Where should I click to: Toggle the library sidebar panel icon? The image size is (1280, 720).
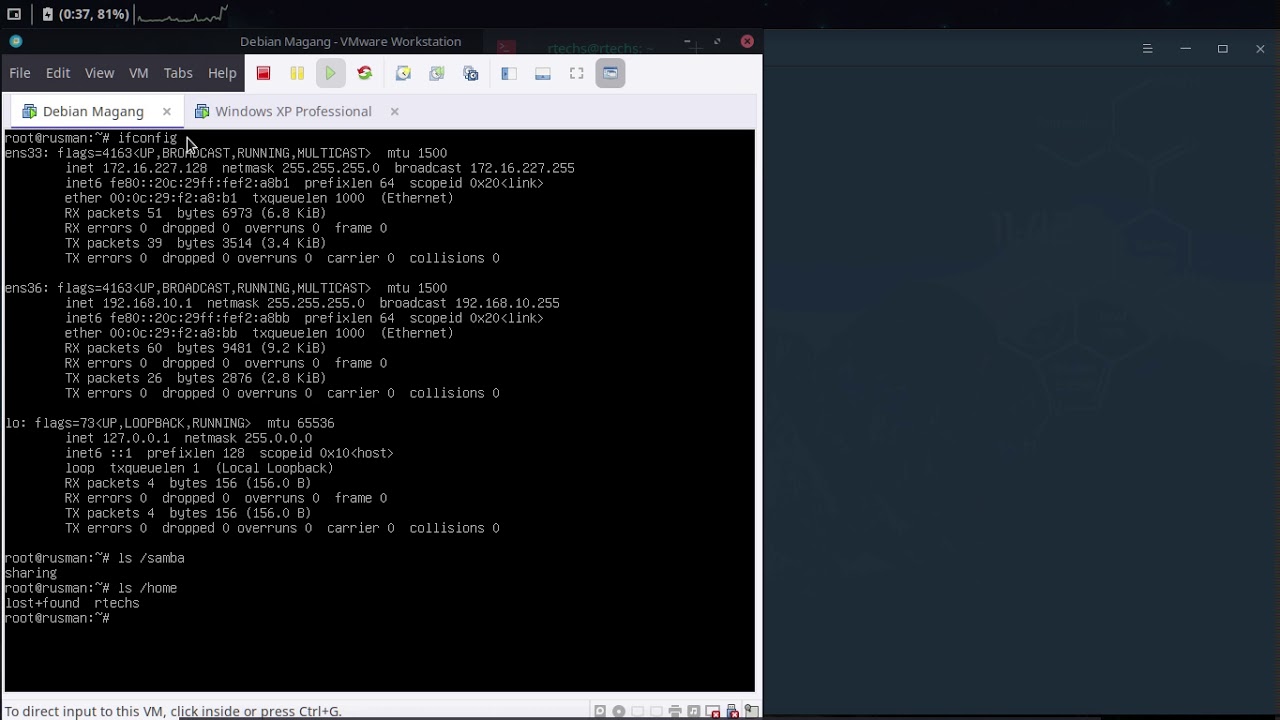[x=509, y=73]
